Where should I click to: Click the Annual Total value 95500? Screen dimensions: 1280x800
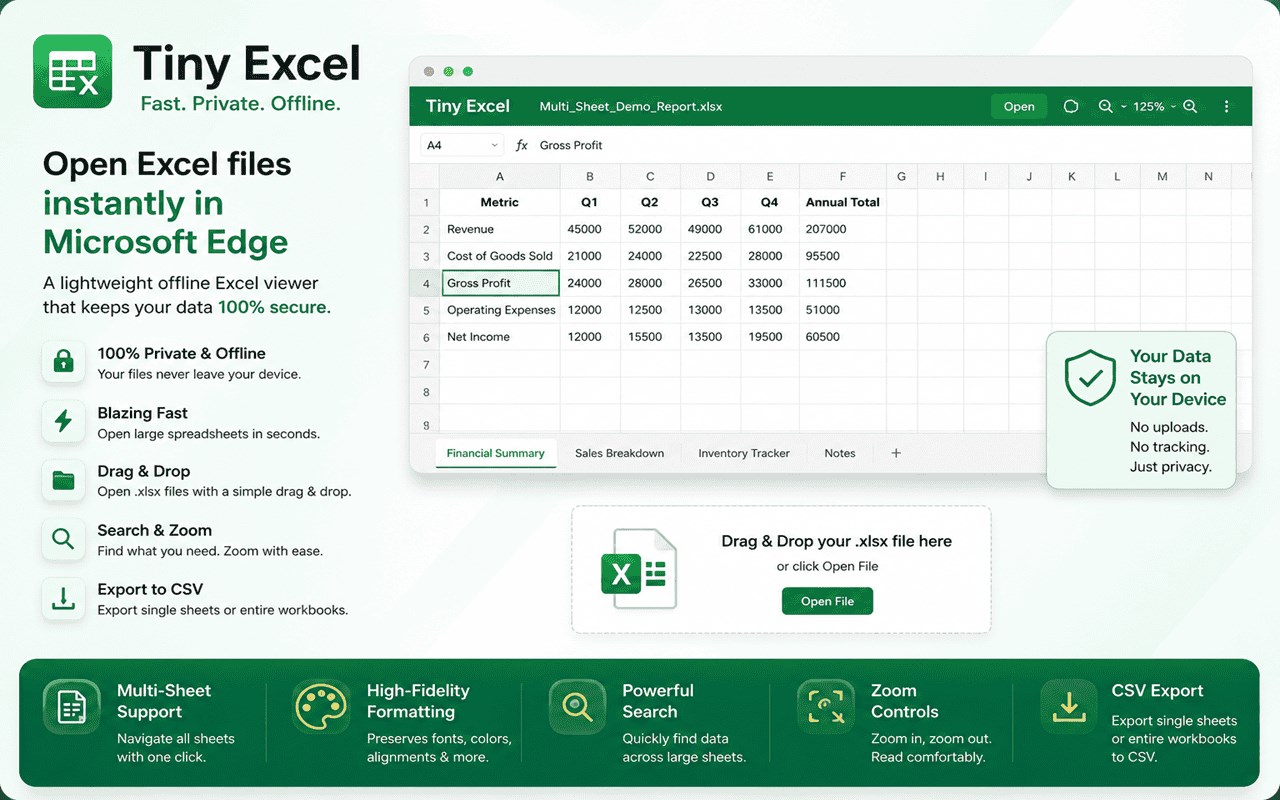(x=843, y=256)
